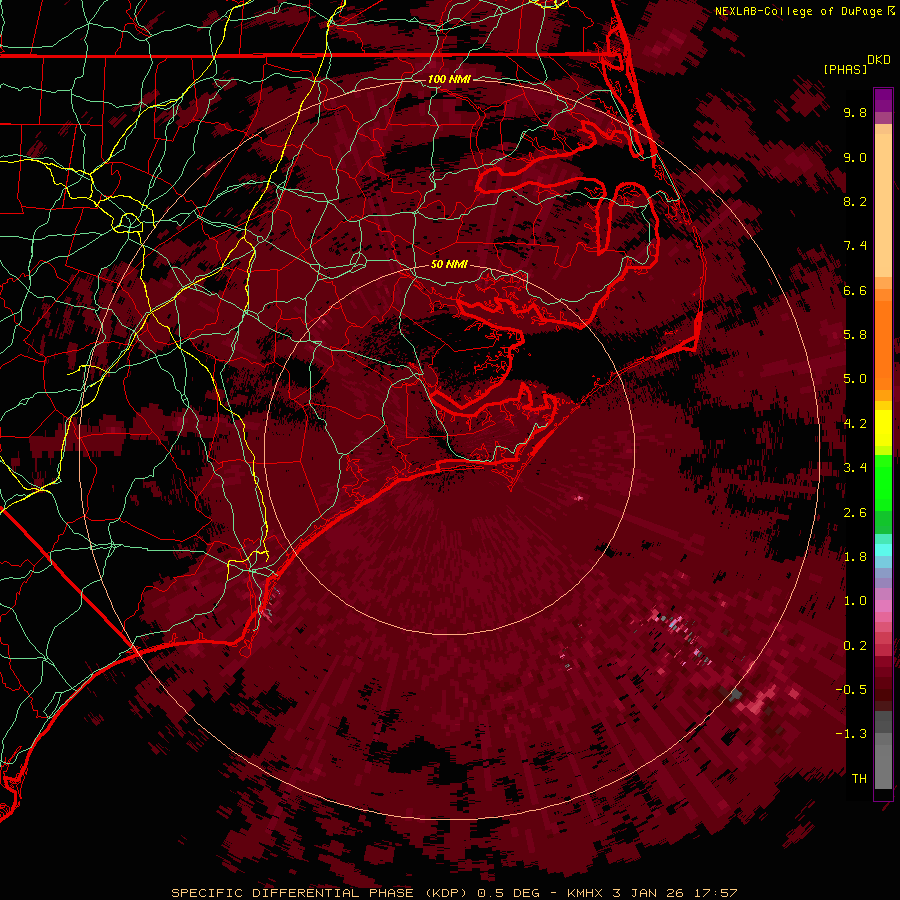Click the Specific Differential Phase caption at the bottom
This screenshot has width=900, height=900.
click(455, 893)
